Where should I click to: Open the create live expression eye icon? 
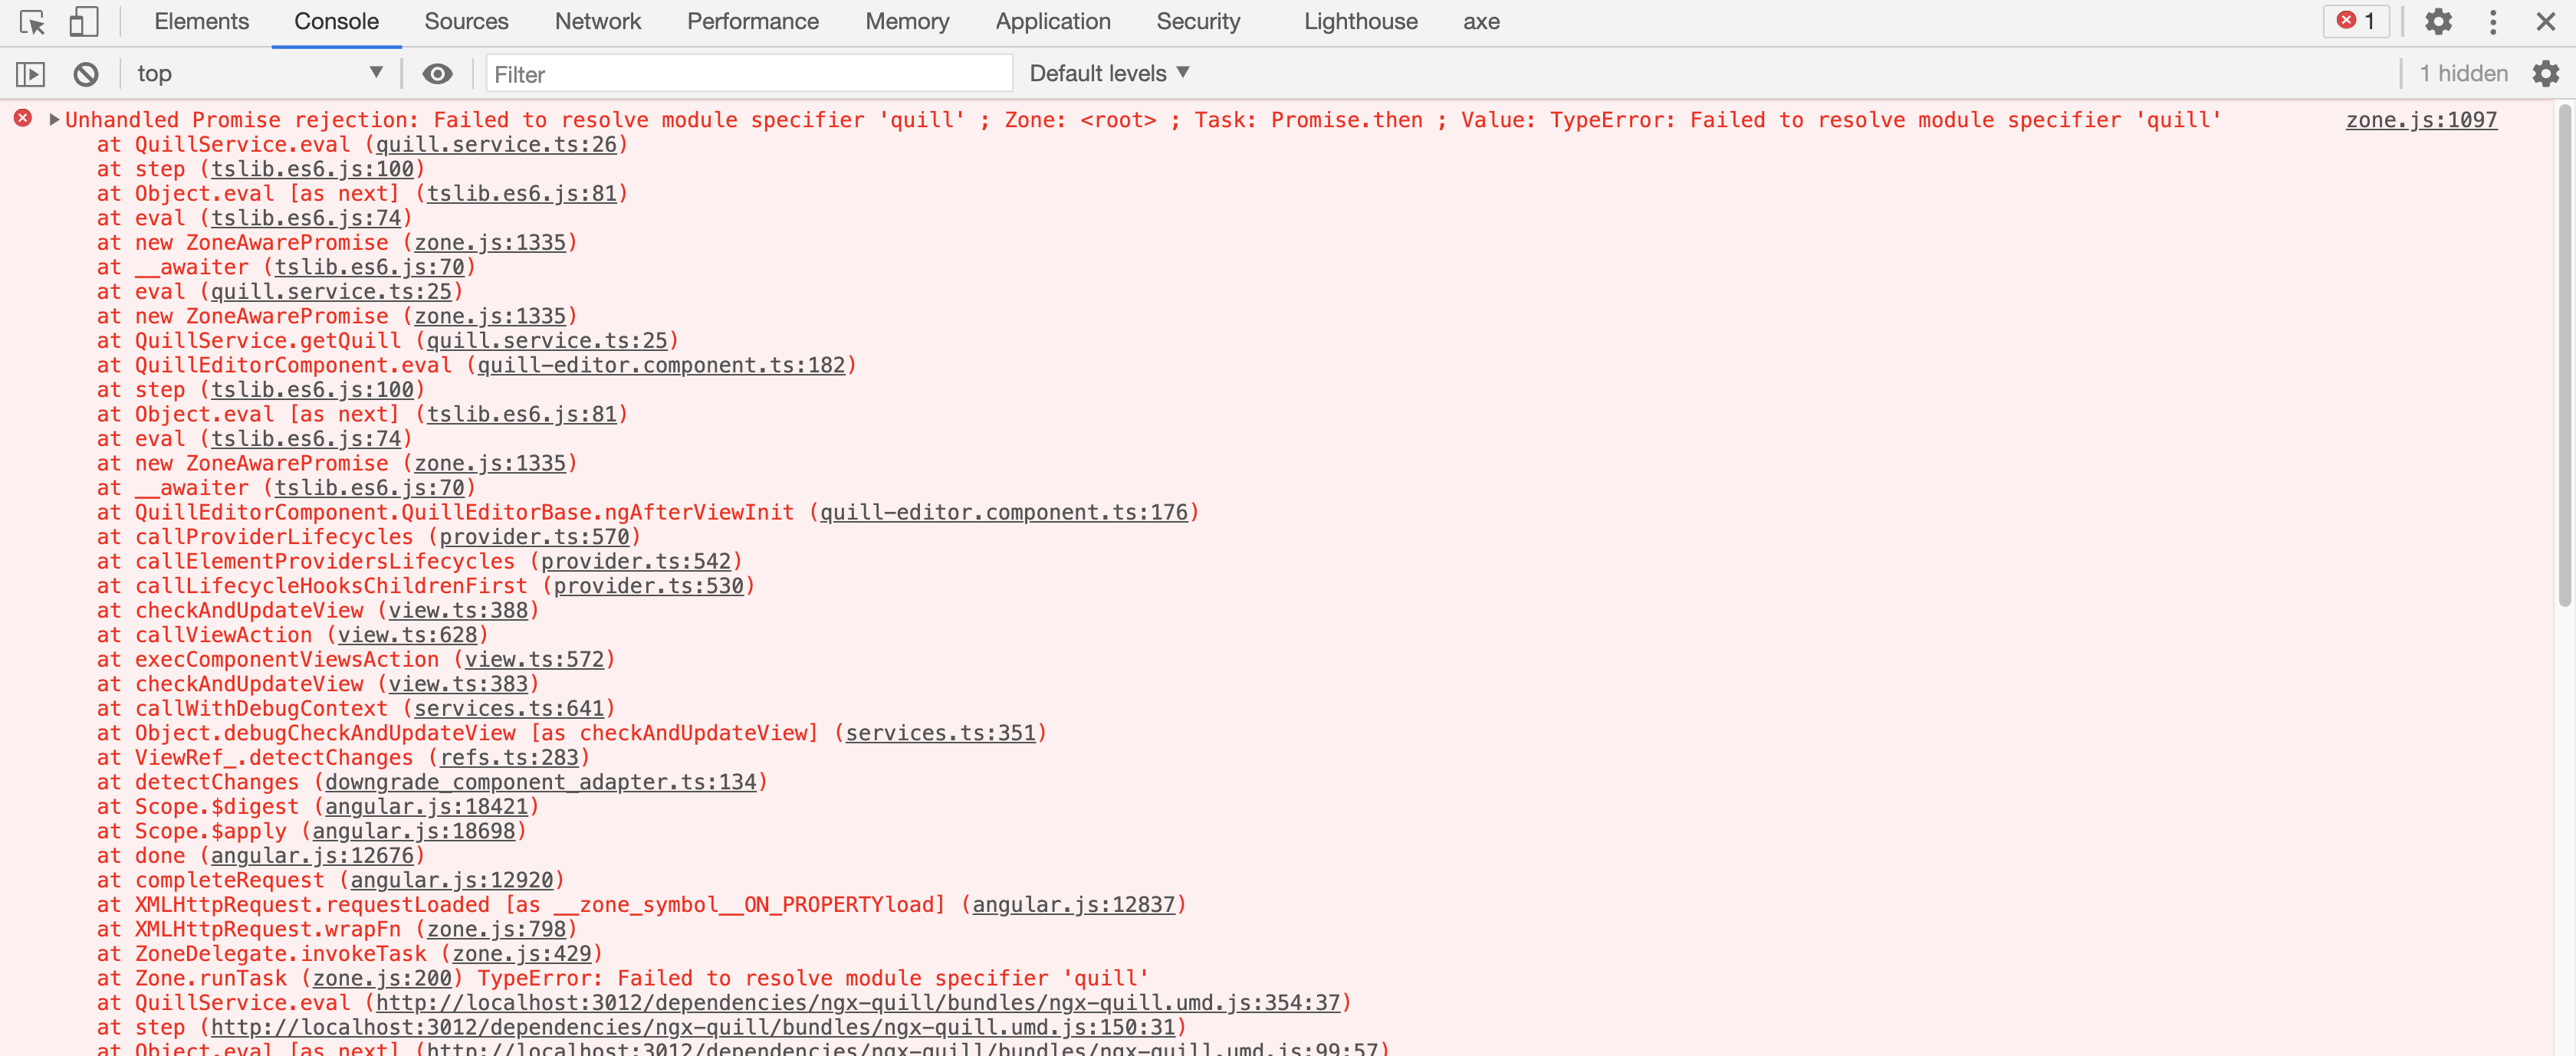click(438, 73)
